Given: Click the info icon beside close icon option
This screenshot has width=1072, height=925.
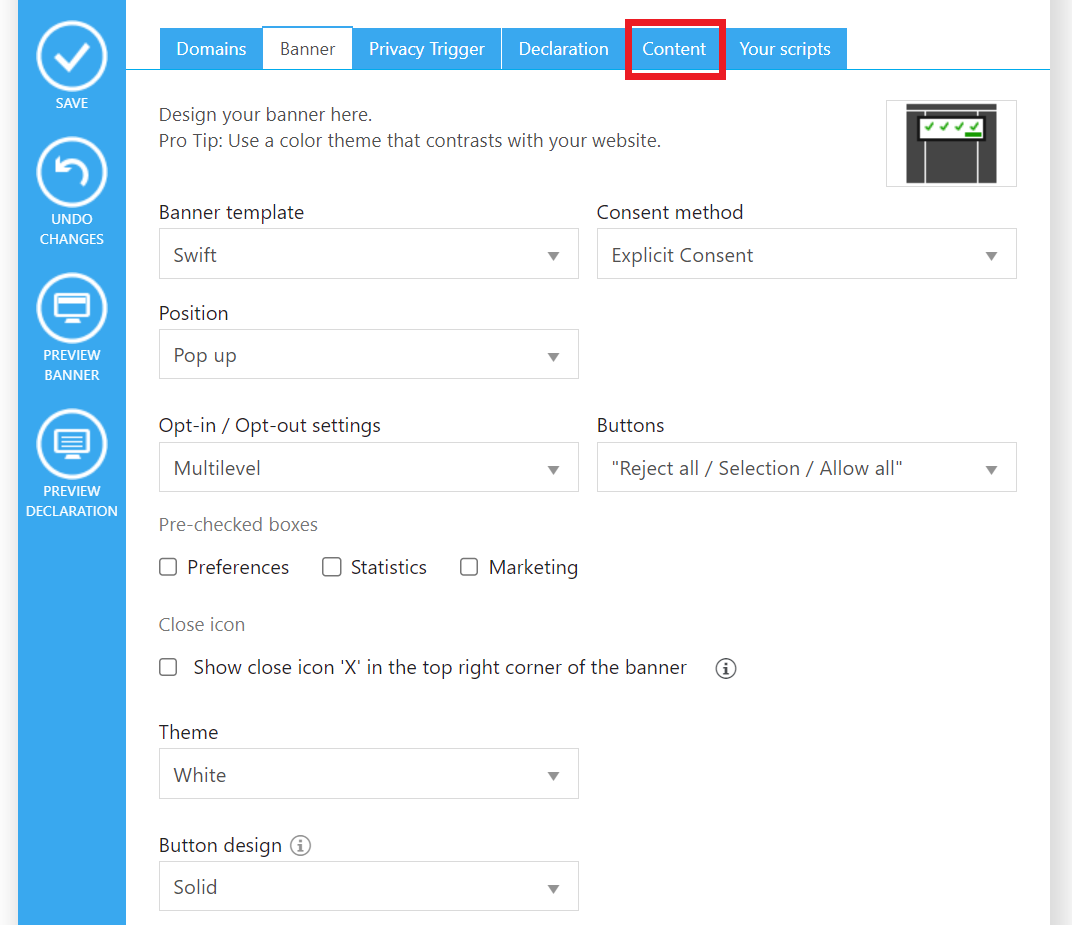Looking at the screenshot, I should [726, 668].
